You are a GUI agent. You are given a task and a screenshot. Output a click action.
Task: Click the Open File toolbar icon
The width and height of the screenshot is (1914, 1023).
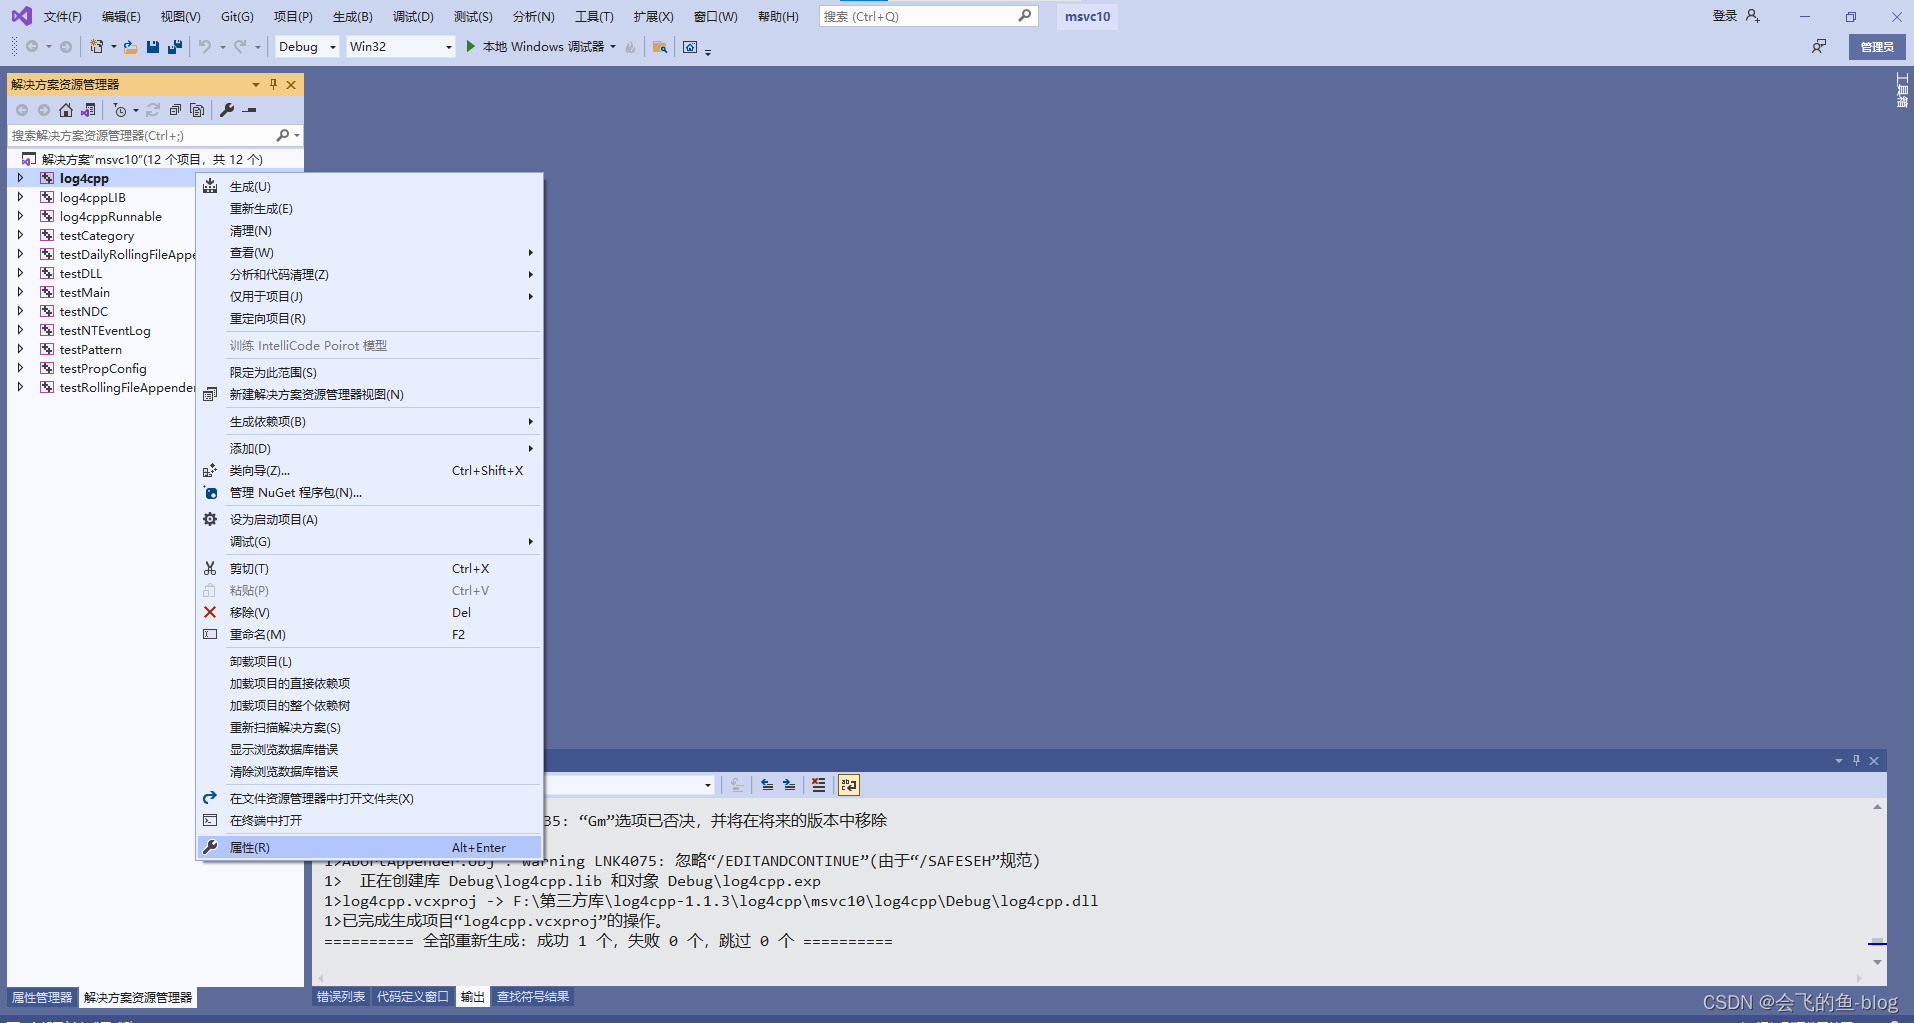[130, 47]
